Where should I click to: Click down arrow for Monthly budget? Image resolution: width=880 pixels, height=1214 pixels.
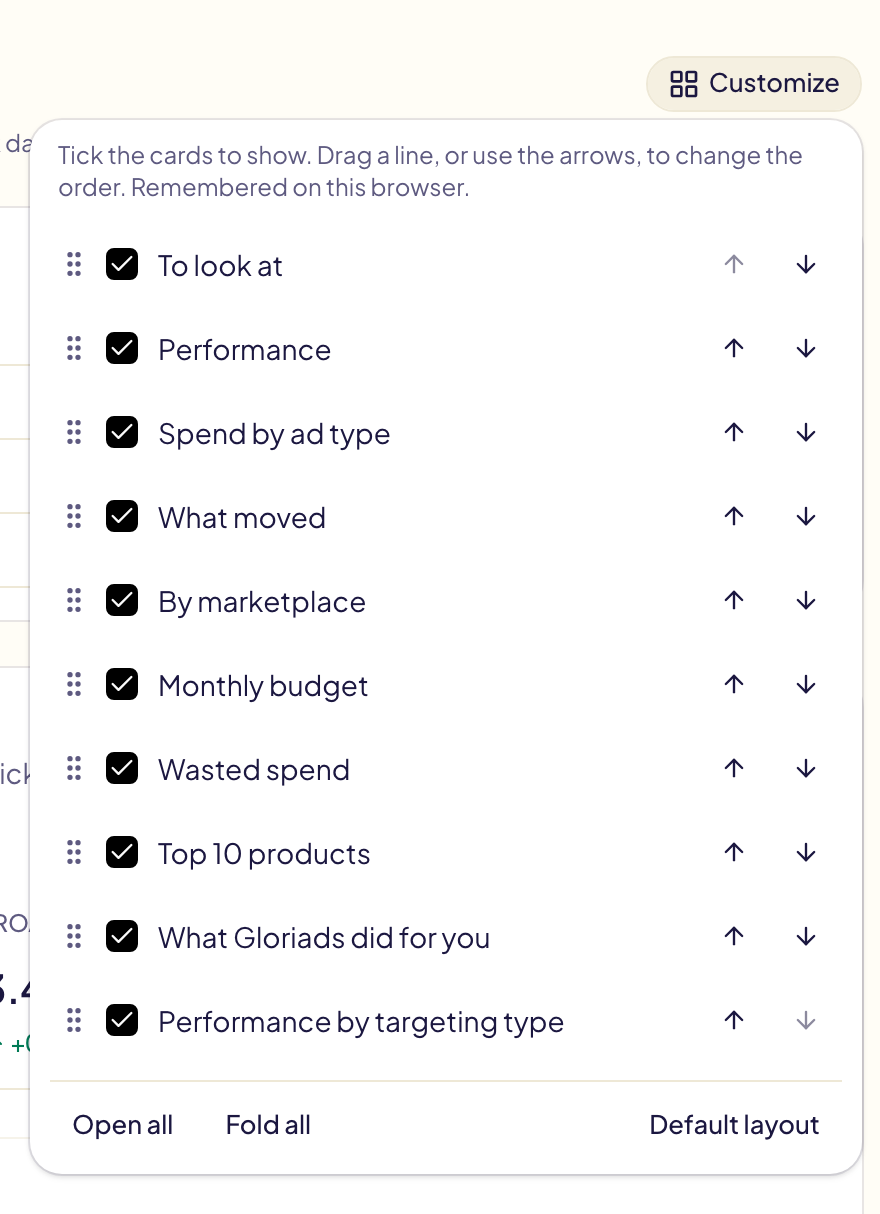tap(806, 684)
